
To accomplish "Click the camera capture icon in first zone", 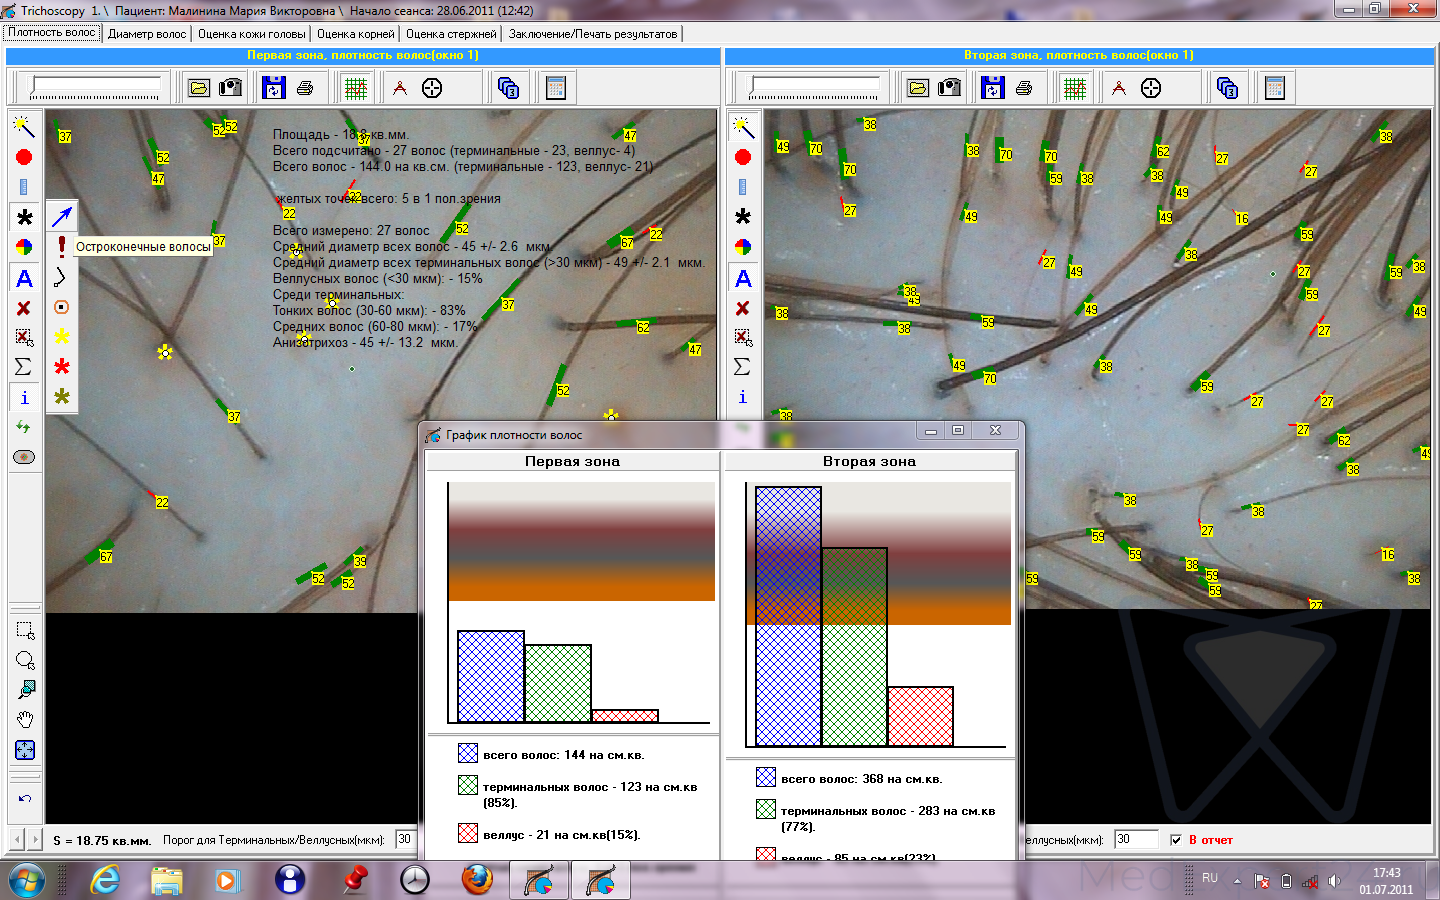I will [230, 88].
